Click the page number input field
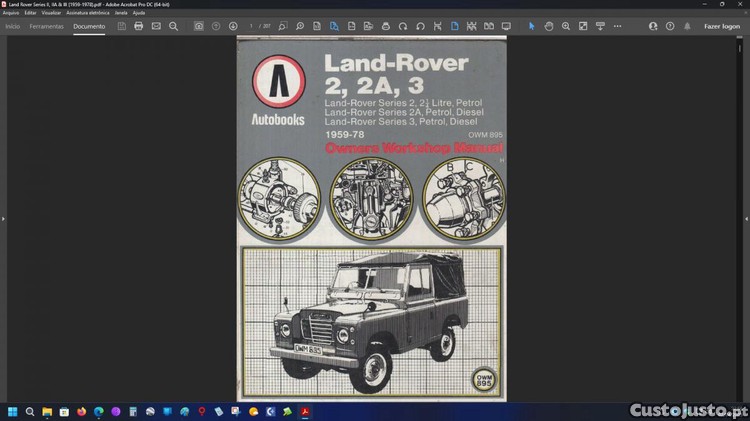Screen dimensions: 750x421 pos(253,26)
